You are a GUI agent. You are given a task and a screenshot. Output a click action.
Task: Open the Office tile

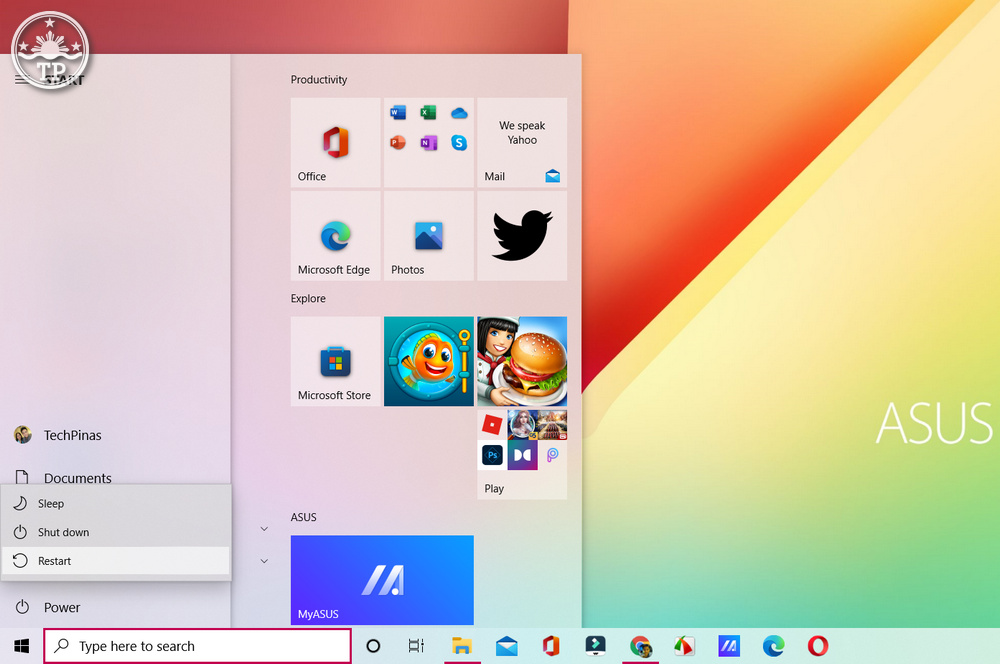click(335, 142)
